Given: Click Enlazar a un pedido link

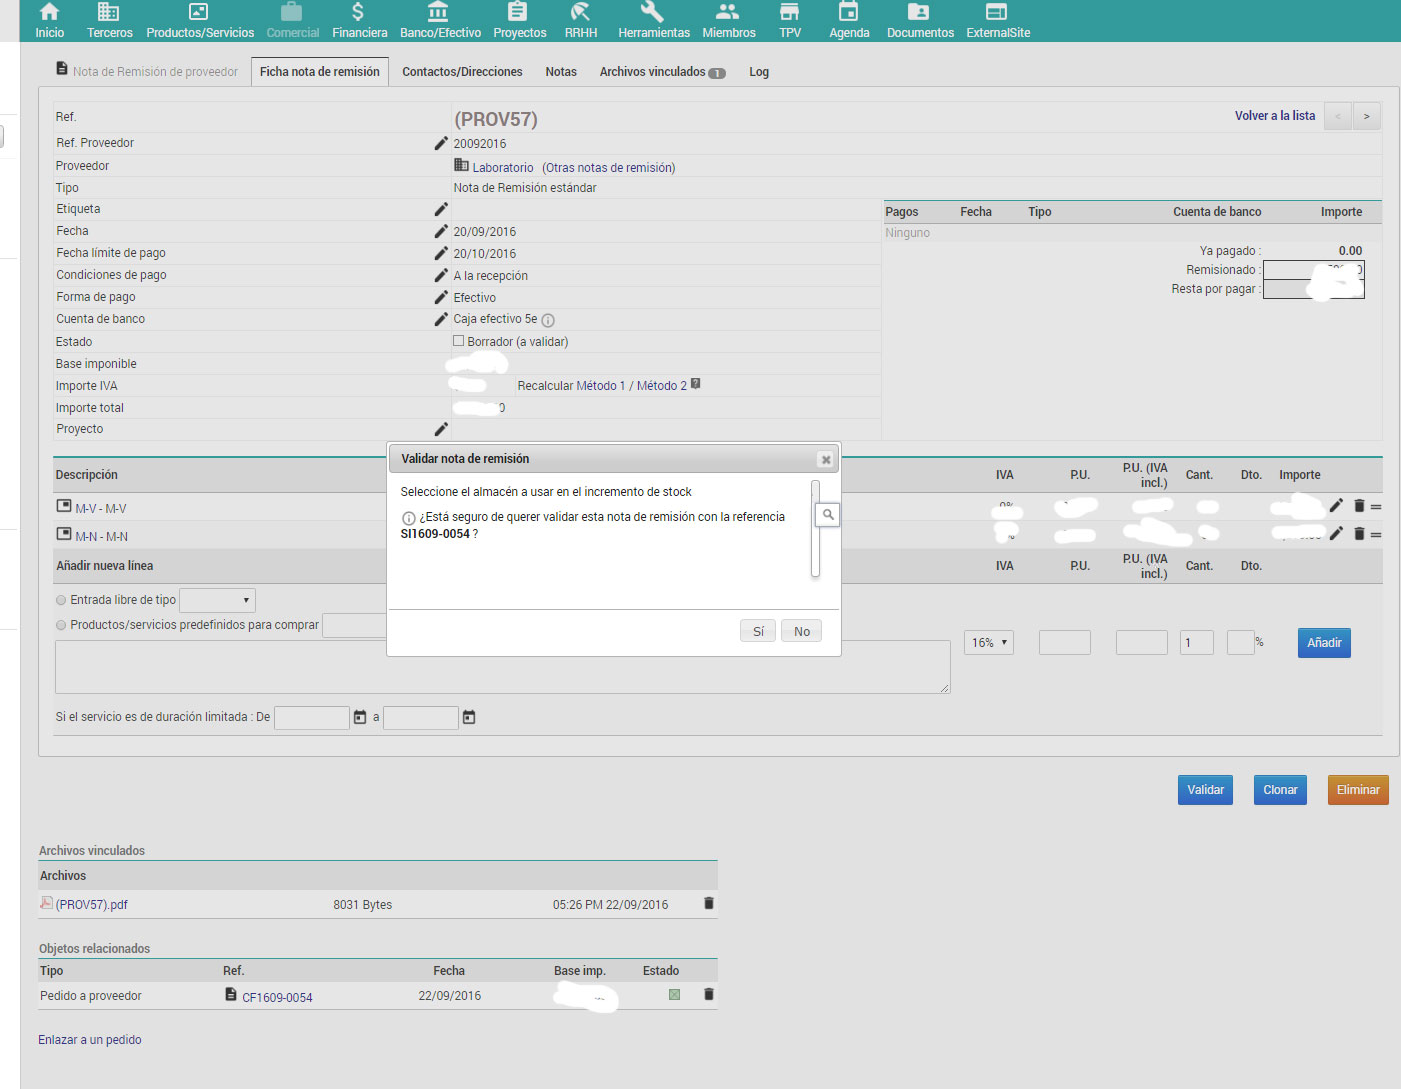Looking at the screenshot, I should click(90, 1040).
